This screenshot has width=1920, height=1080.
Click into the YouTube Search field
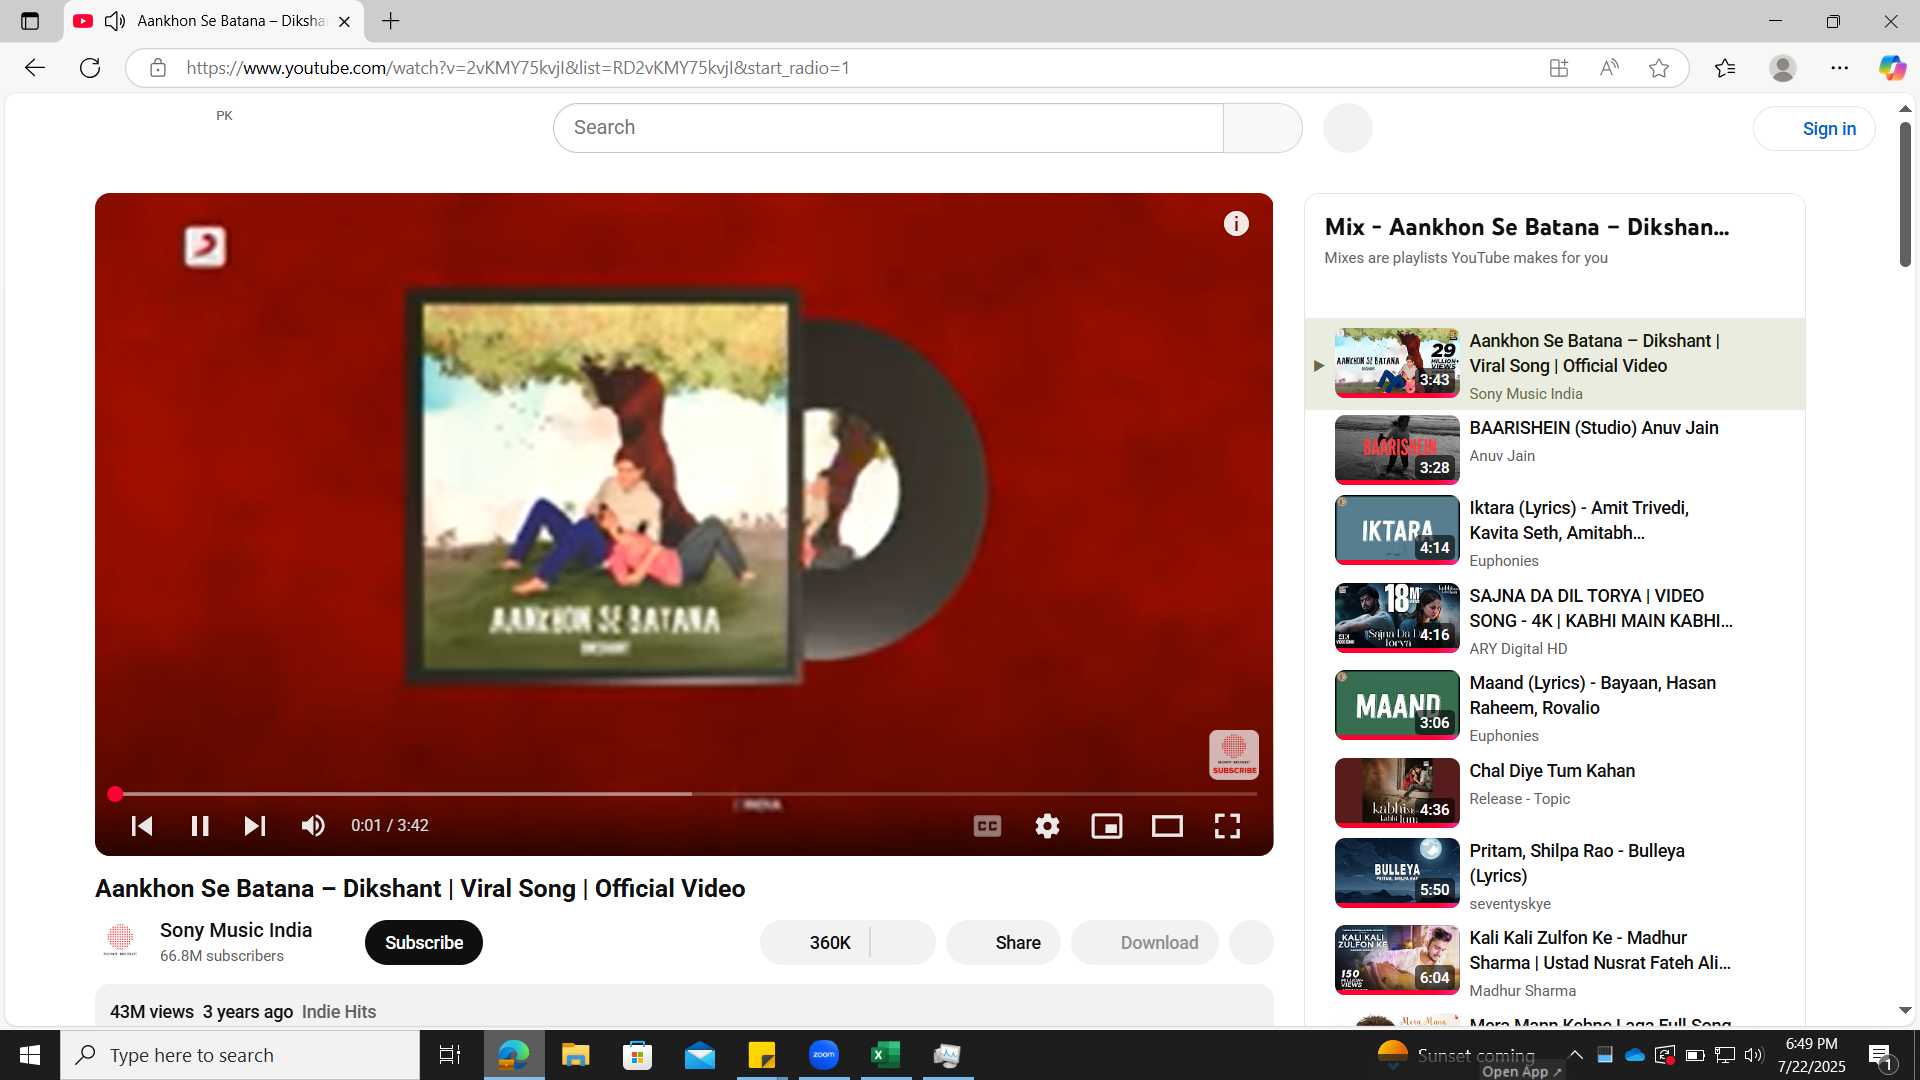click(x=888, y=128)
